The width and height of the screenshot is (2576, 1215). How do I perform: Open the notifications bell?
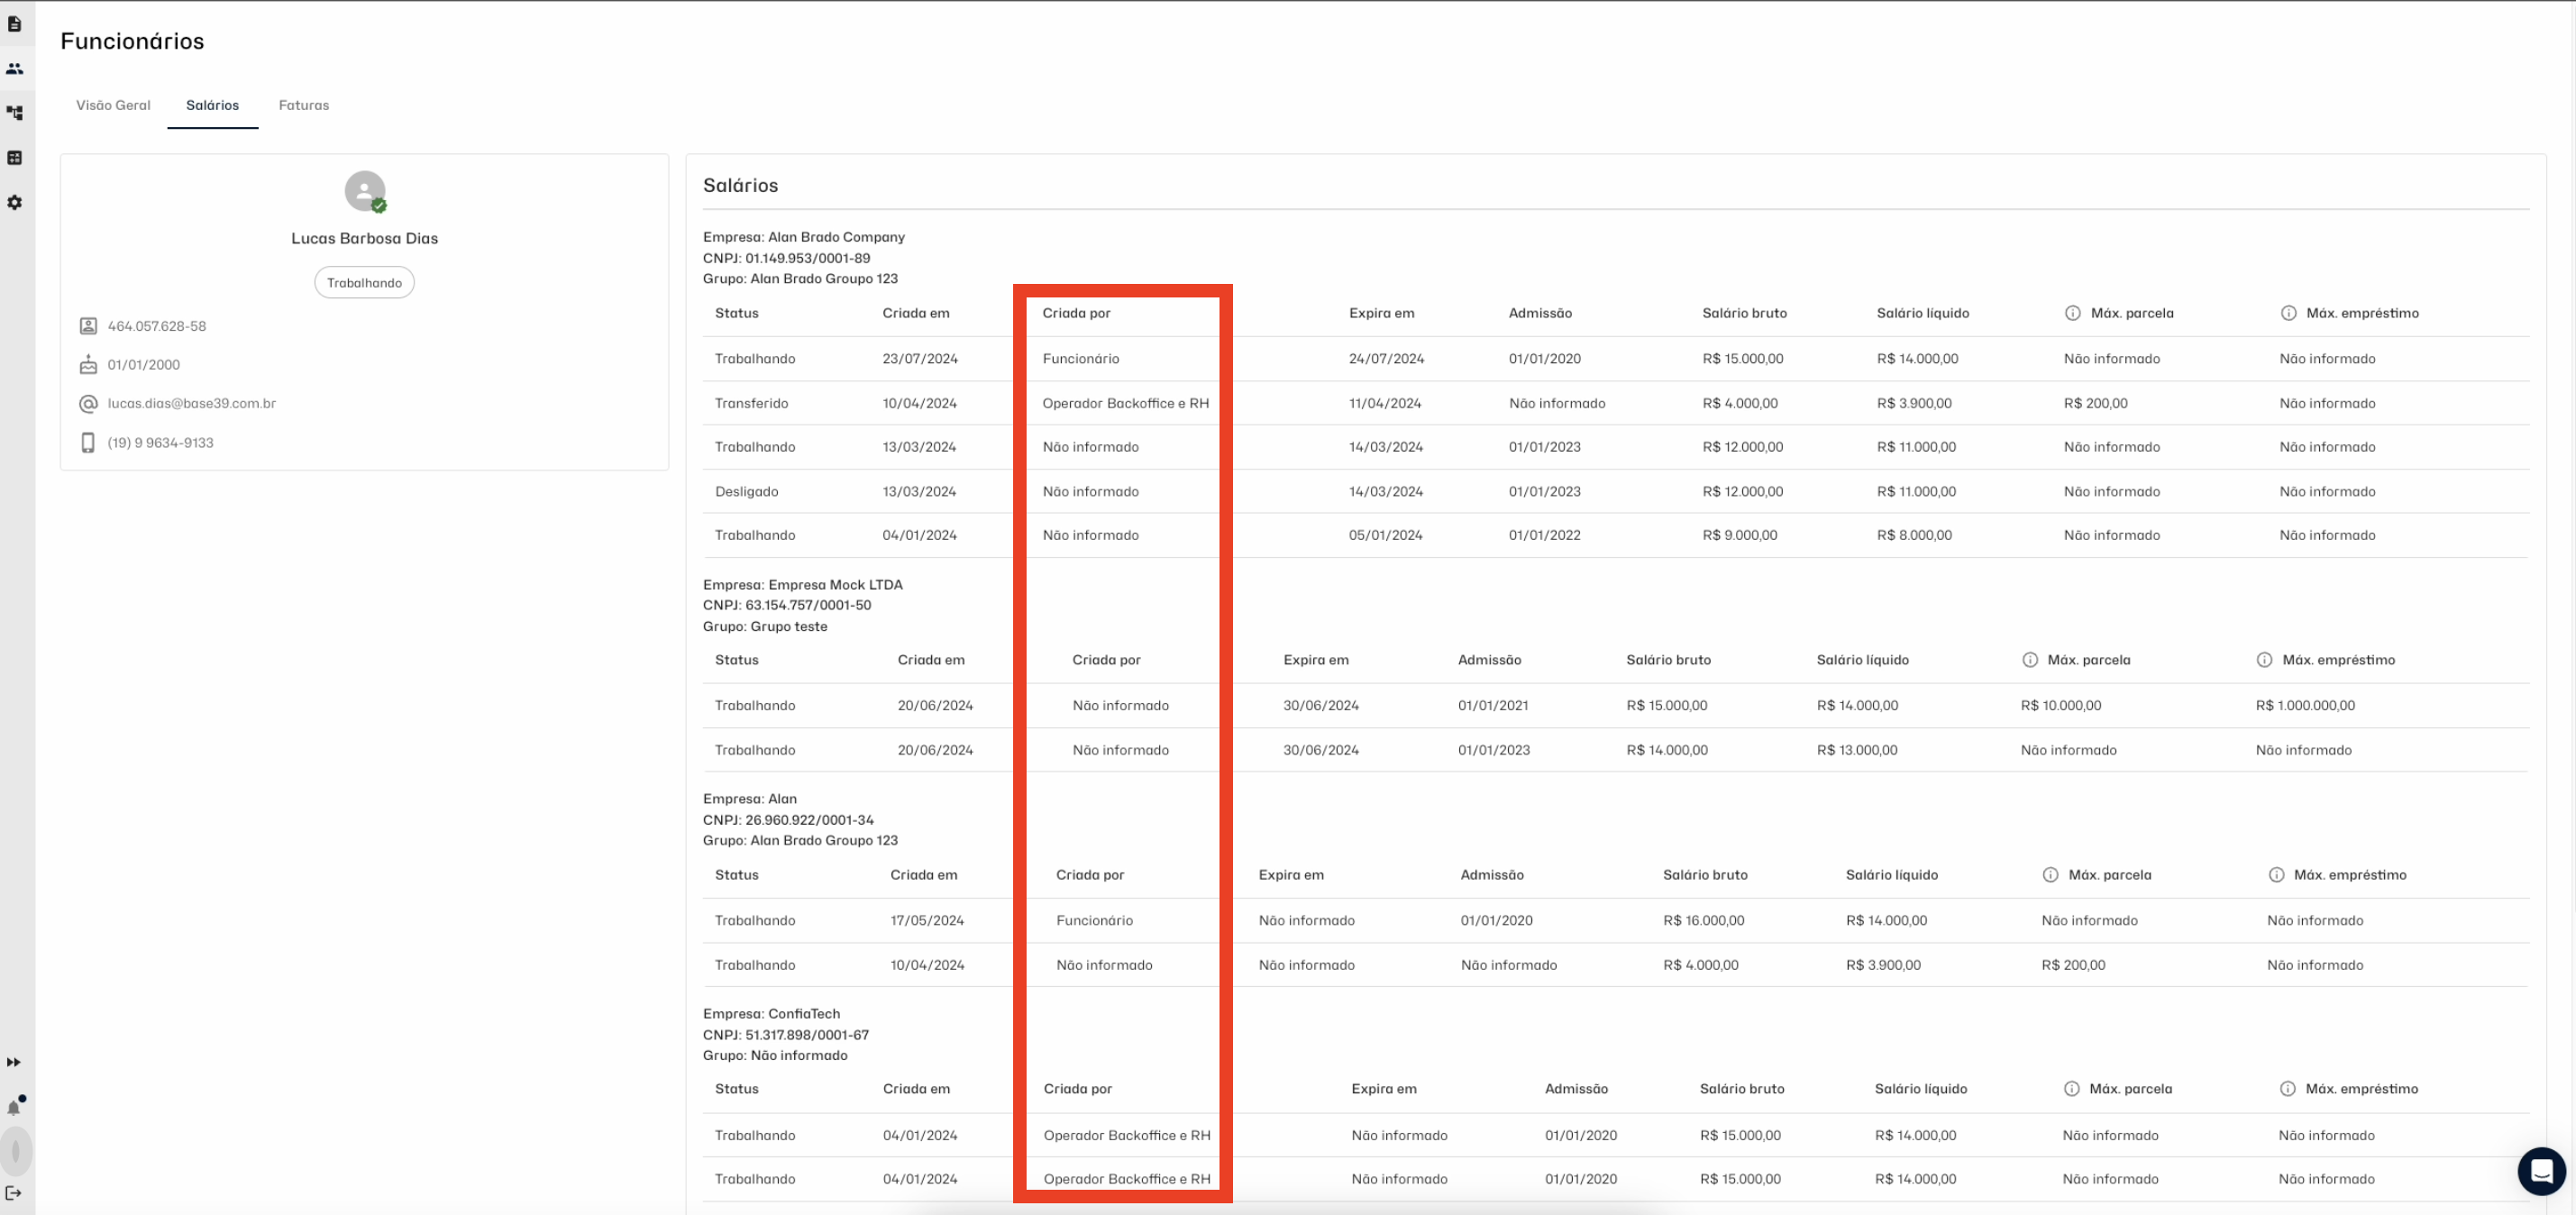(14, 1107)
